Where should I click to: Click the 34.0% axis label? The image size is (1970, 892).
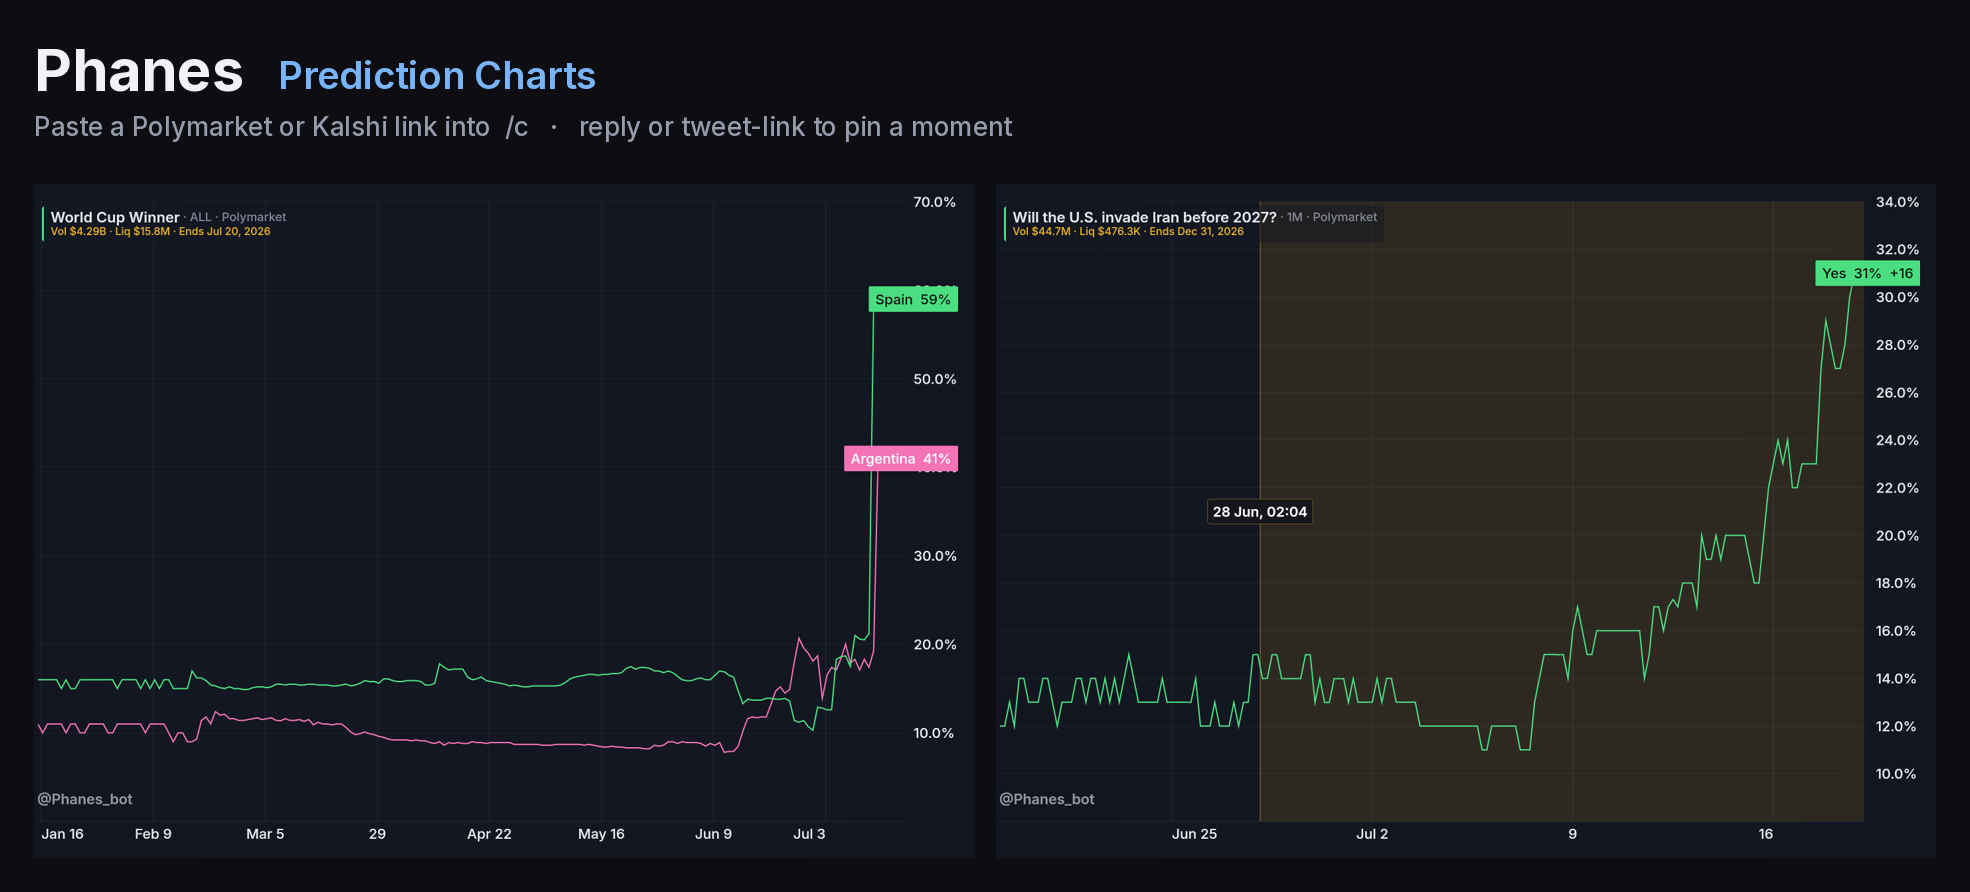pos(1897,202)
